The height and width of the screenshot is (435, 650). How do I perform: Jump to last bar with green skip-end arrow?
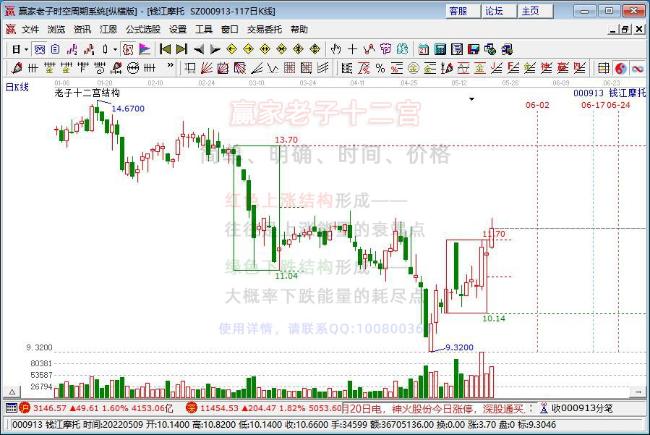pyautogui.click(x=182, y=49)
